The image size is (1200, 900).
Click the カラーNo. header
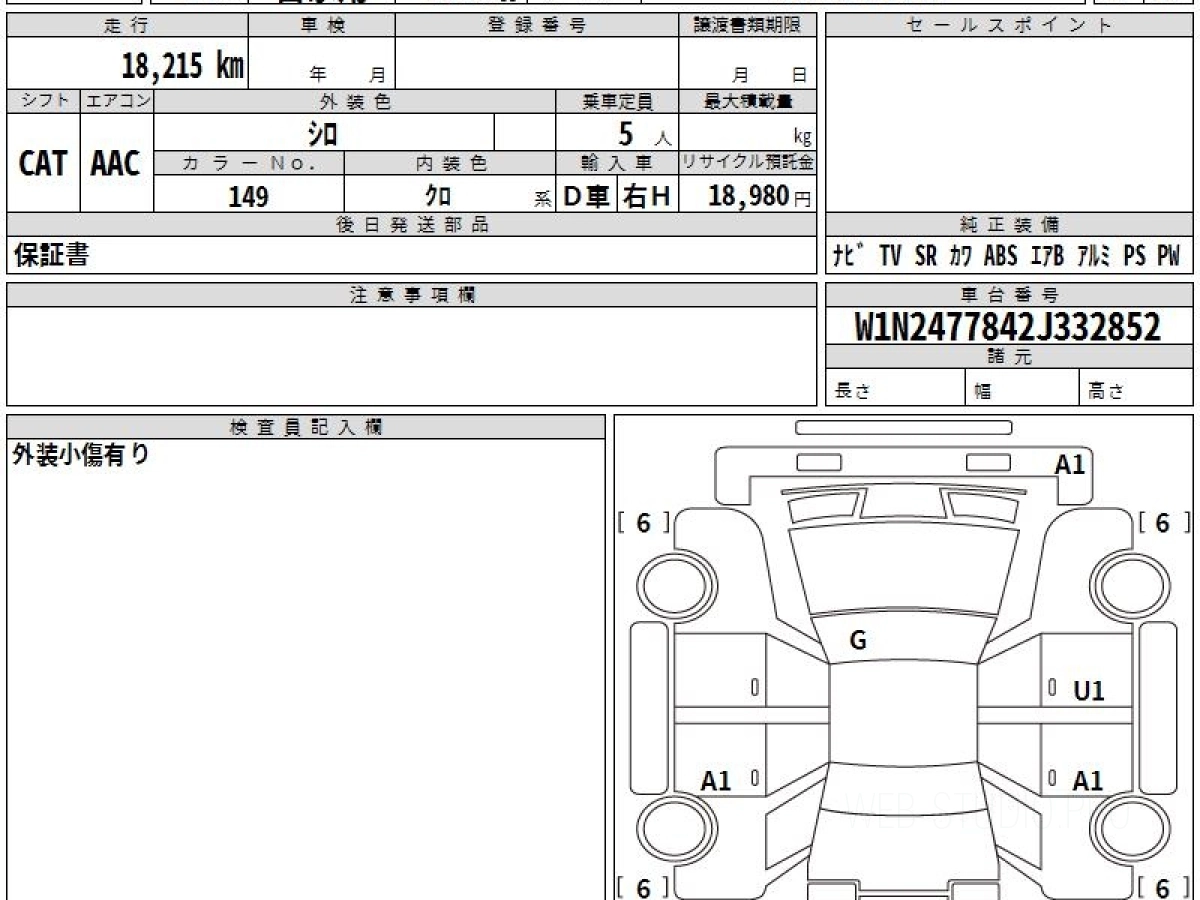pos(249,163)
